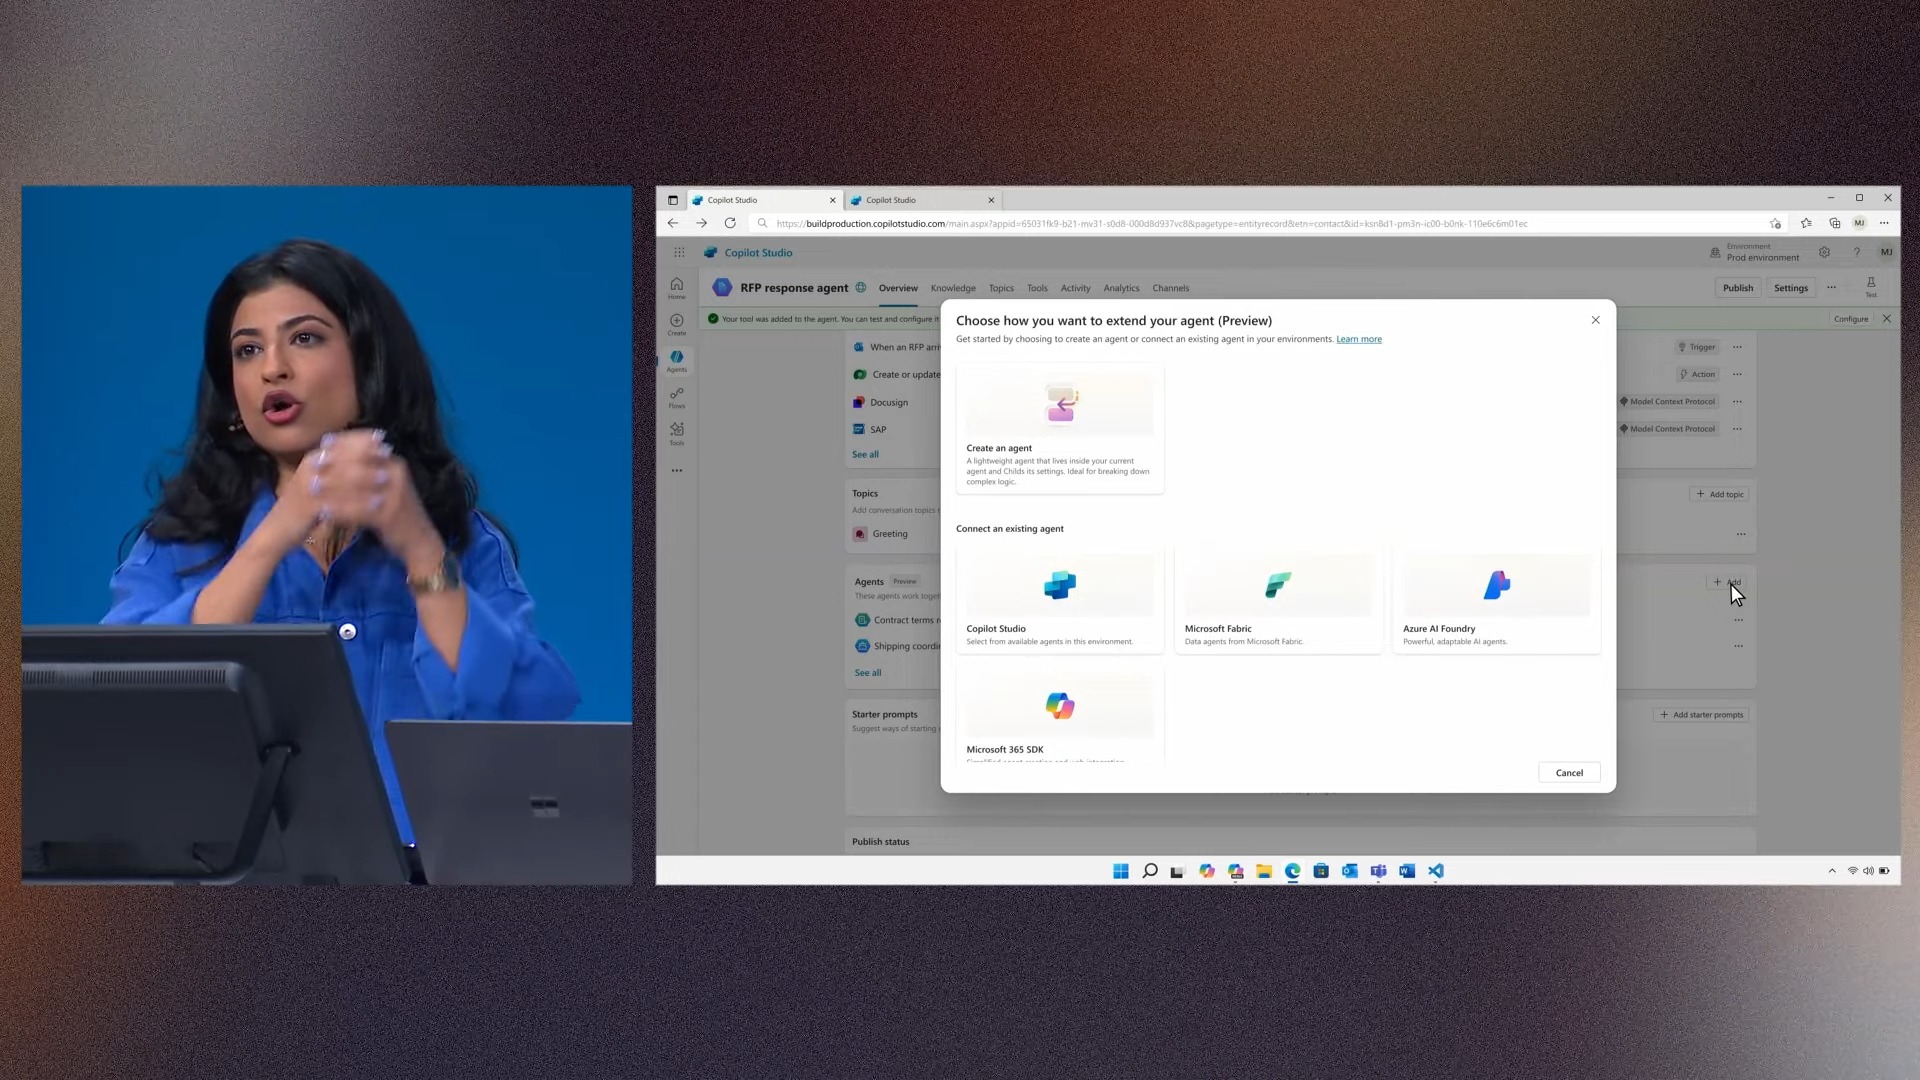Click See all under the tools list
The width and height of the screenshot is (1920, 1080).
pos(865,454)
